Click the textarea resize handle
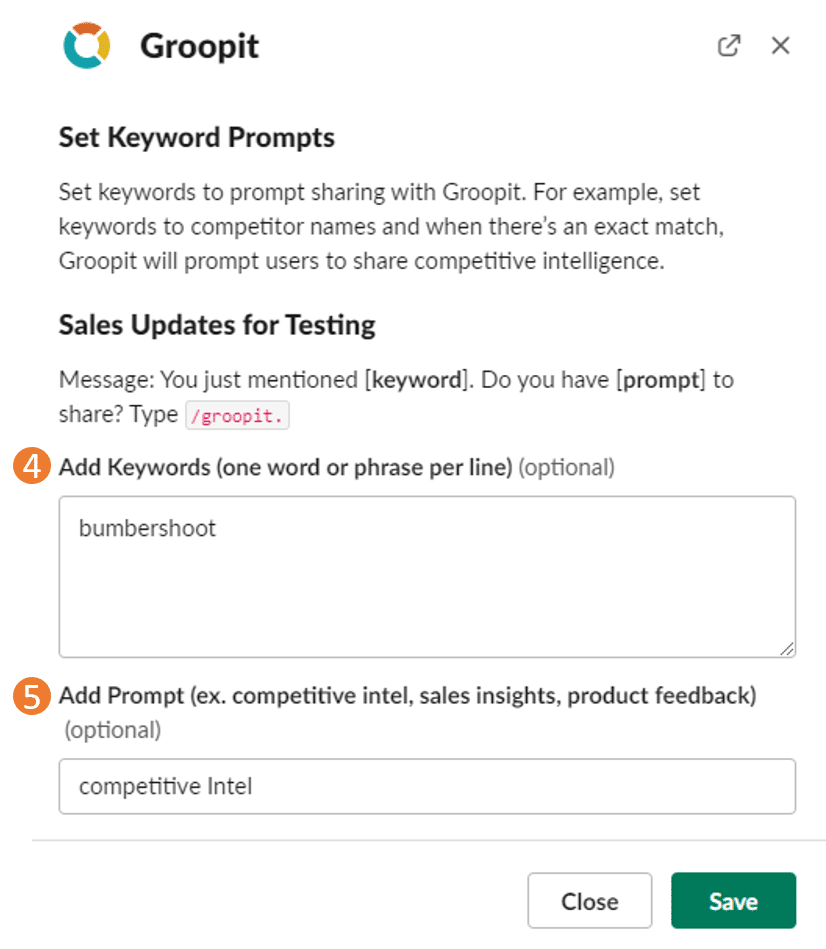 [786, 650]
